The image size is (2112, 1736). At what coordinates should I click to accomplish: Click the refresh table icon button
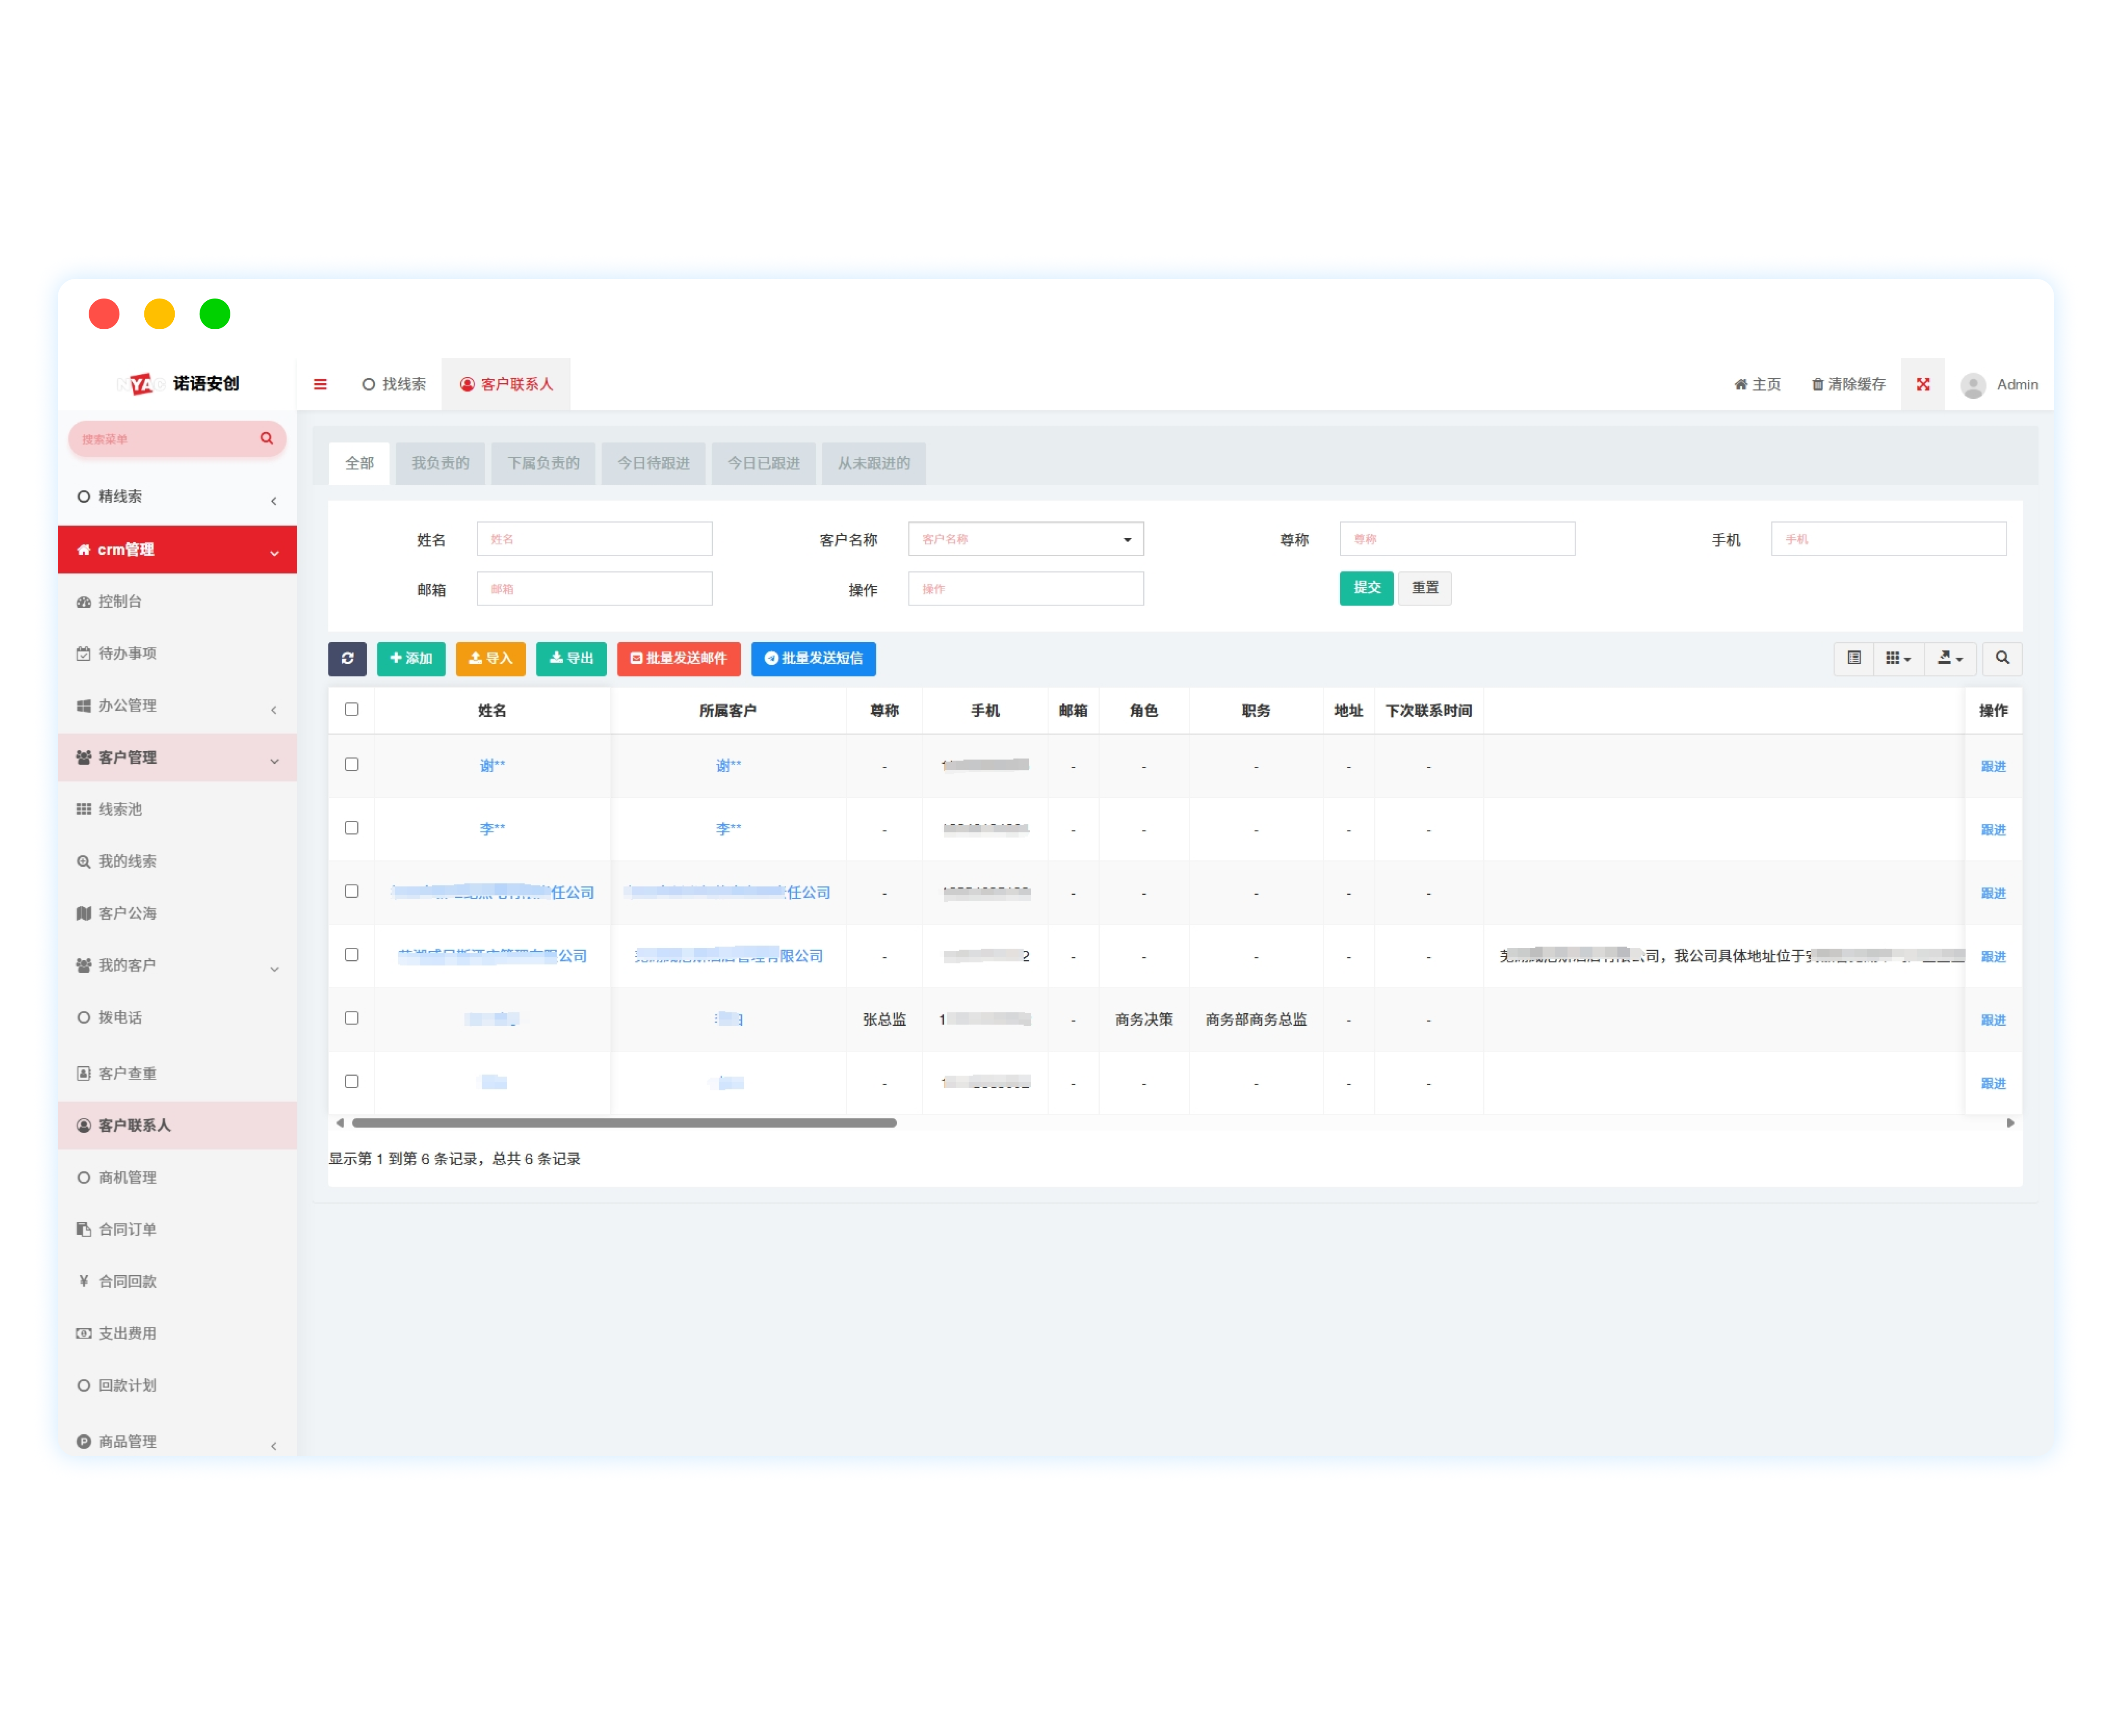tap(347, 658)
